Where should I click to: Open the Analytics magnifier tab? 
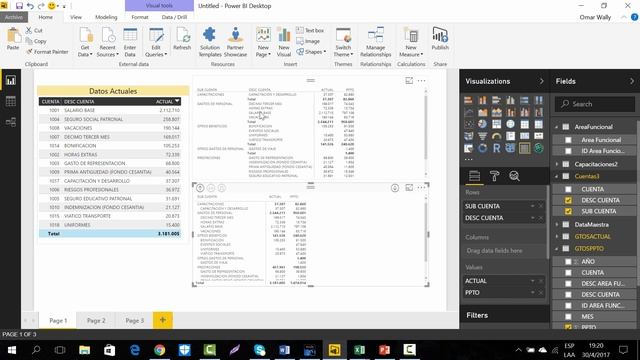pos(514,176)
